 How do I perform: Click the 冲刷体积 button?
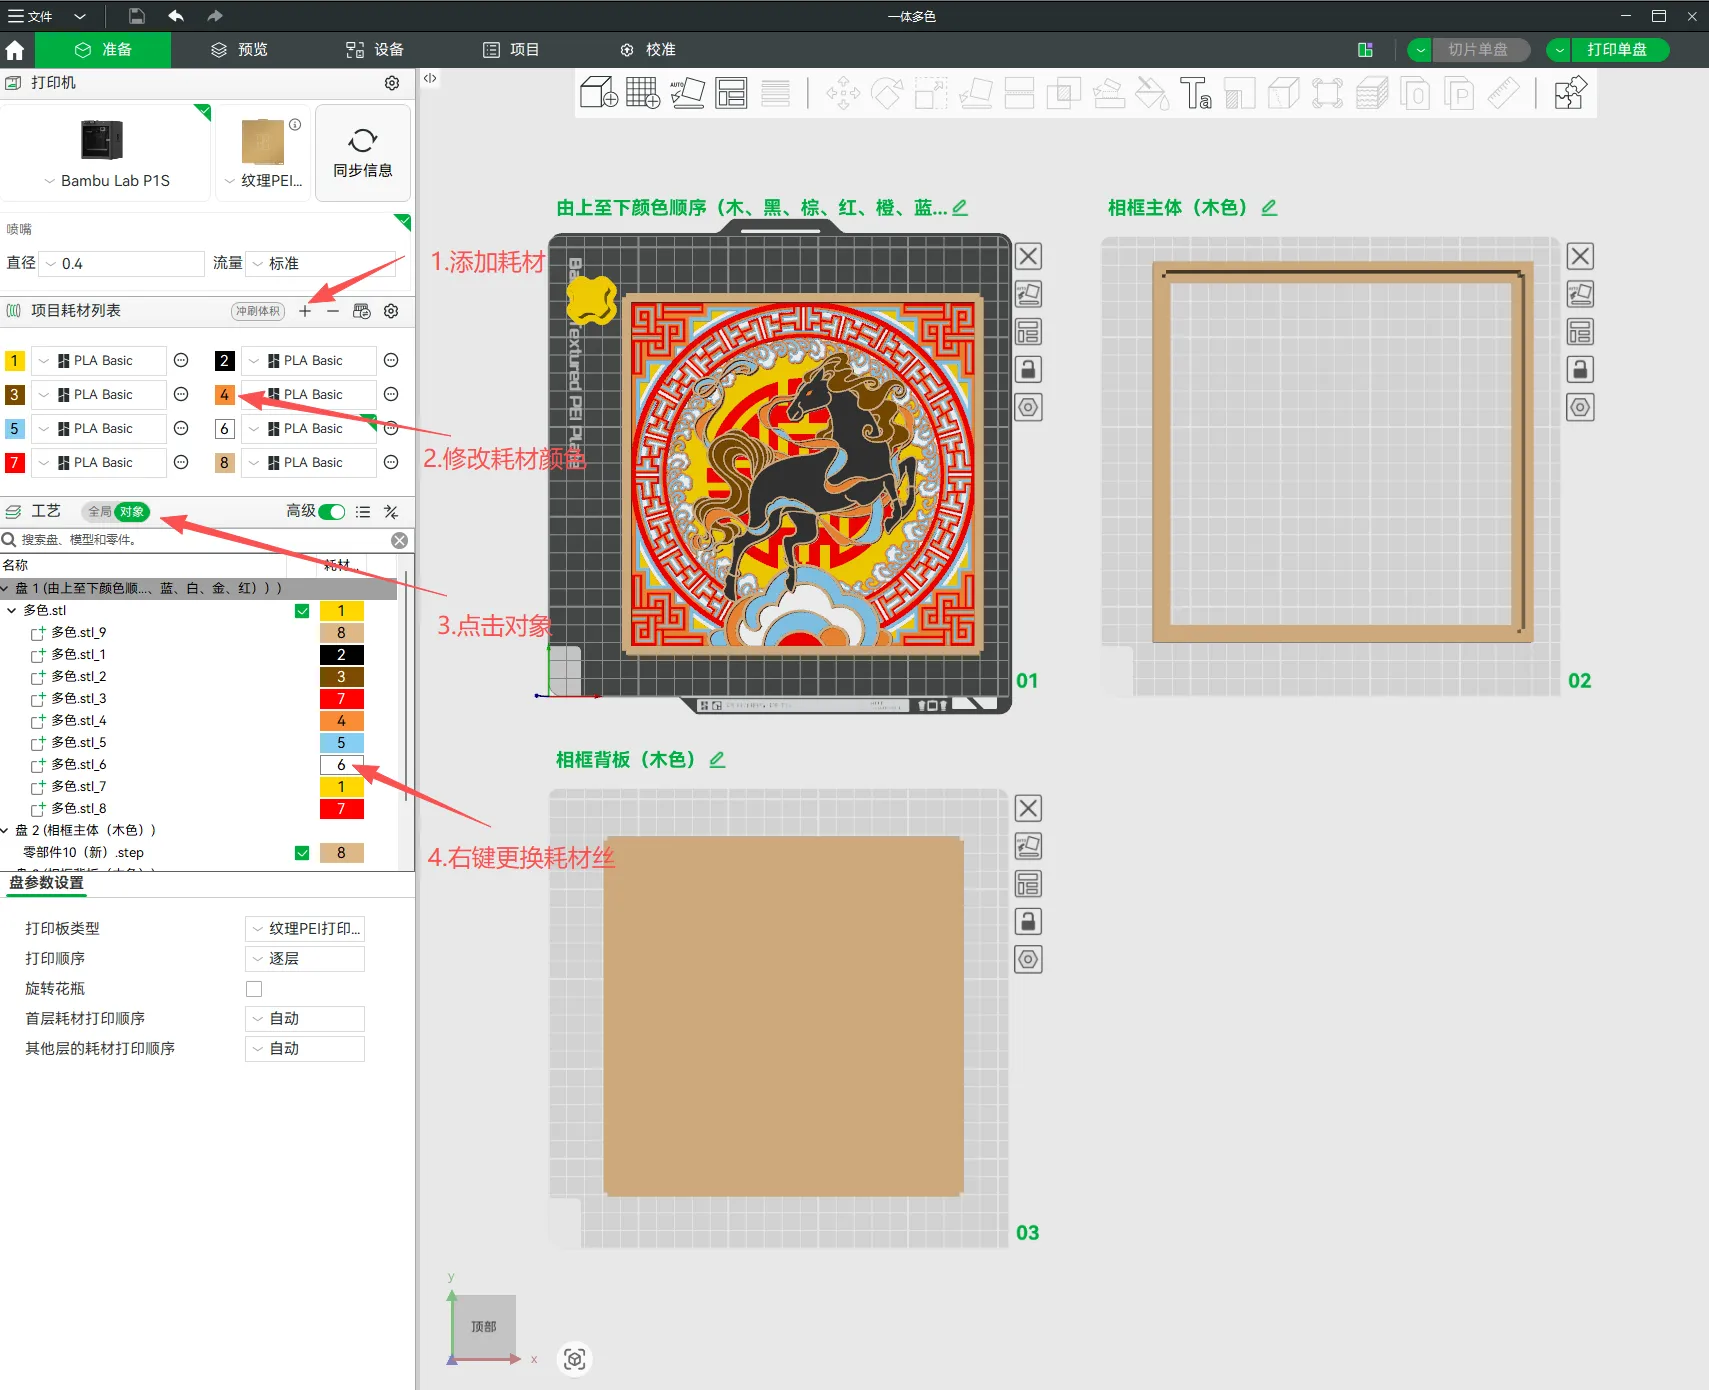pyautogui.click(x=258, y=311)
